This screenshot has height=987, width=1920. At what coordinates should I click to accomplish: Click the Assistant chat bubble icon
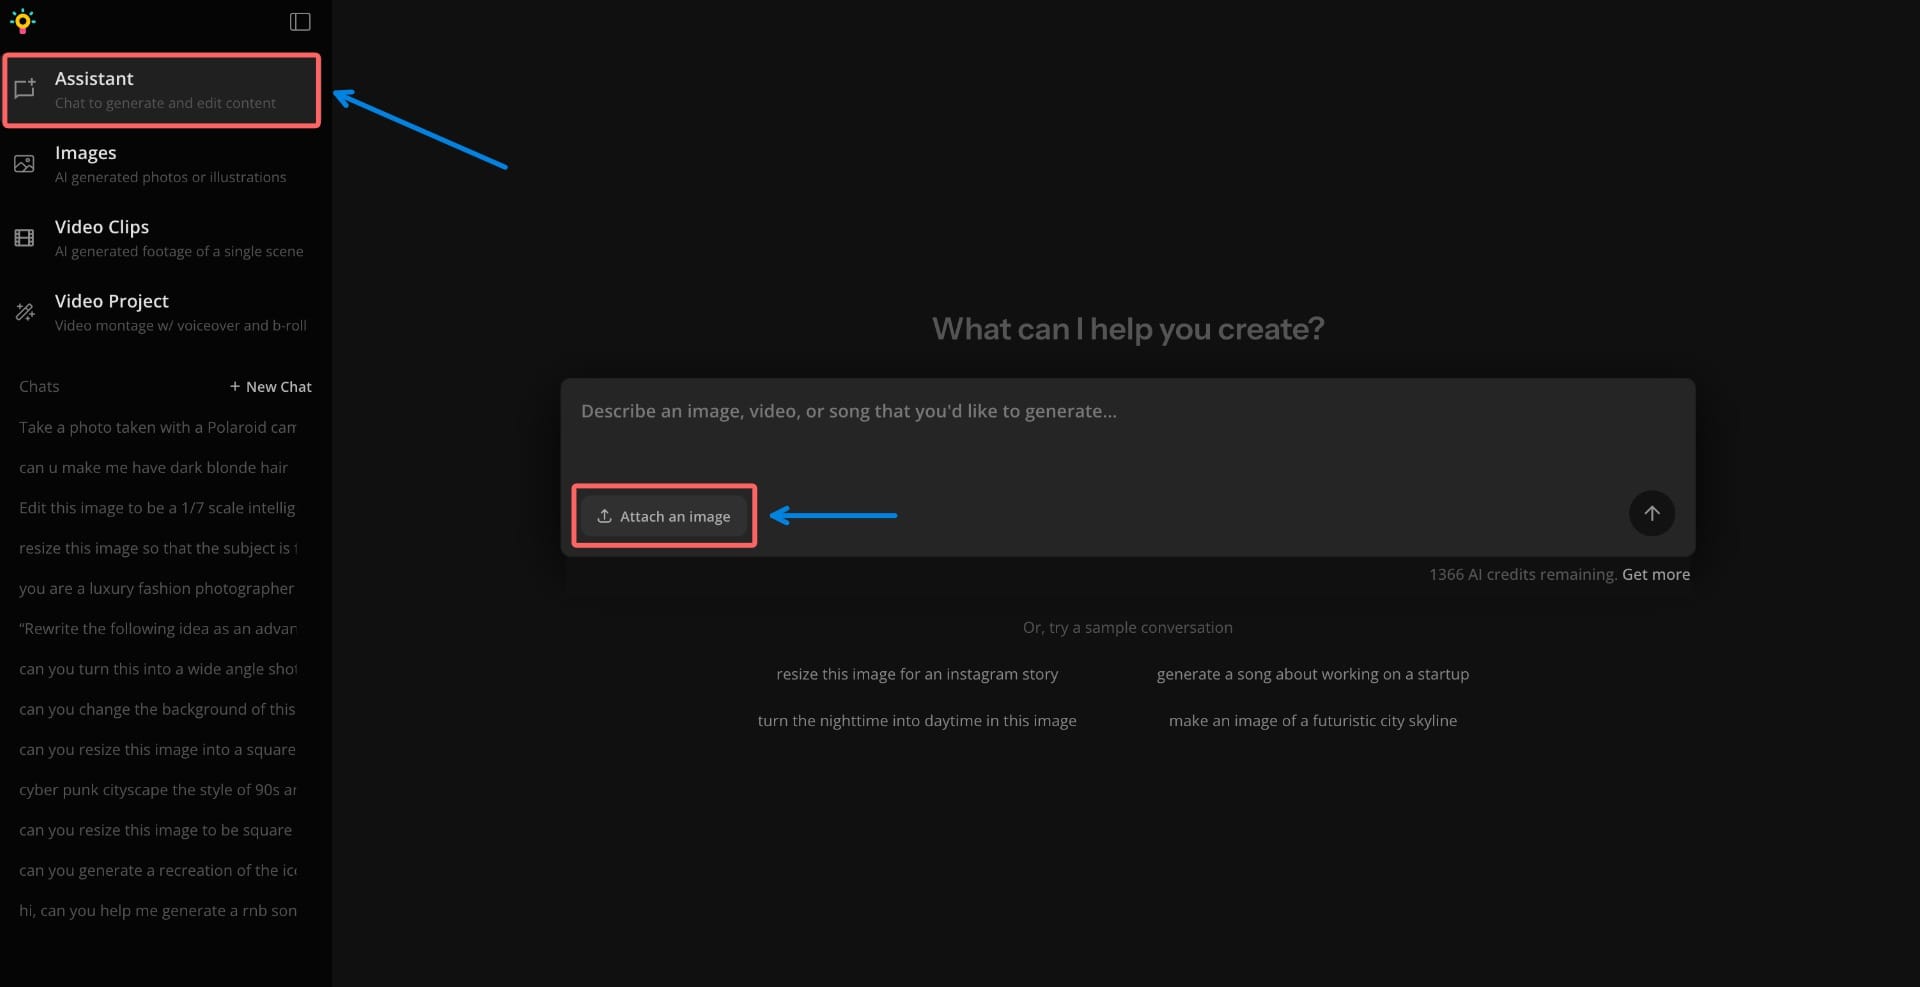[x=25, y=89]
